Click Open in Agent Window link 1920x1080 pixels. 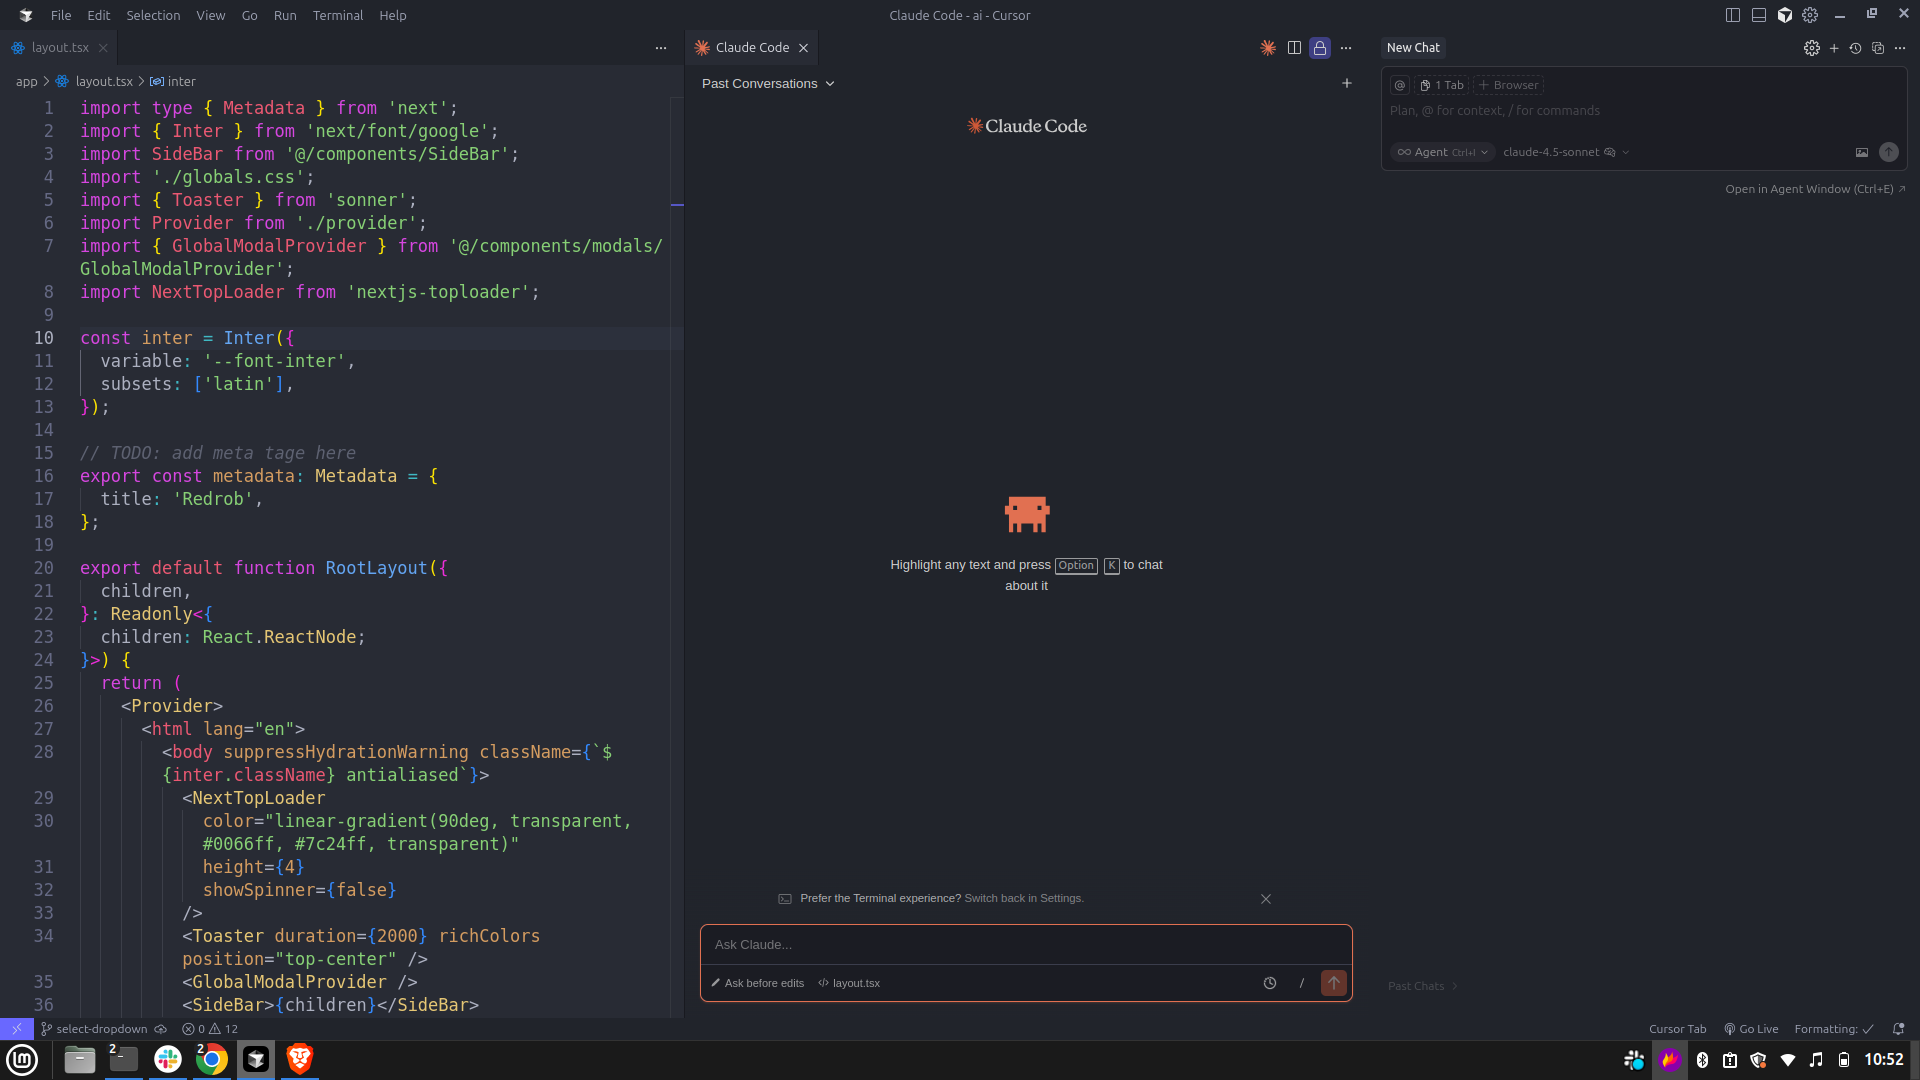click(x=1812, y=189)
